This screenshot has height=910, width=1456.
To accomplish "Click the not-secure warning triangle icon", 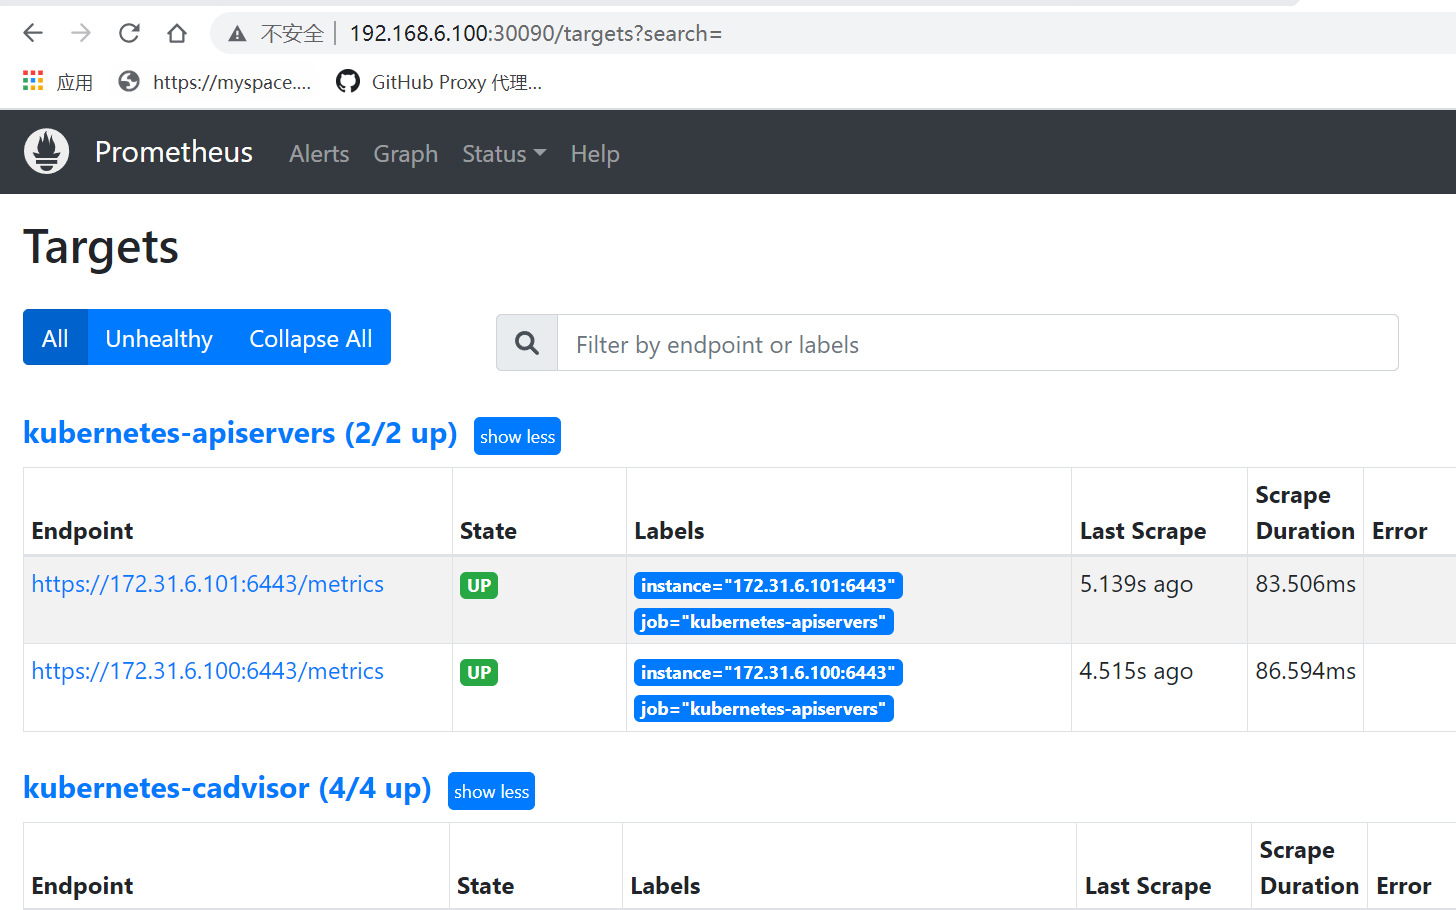I will click(237, 34).
